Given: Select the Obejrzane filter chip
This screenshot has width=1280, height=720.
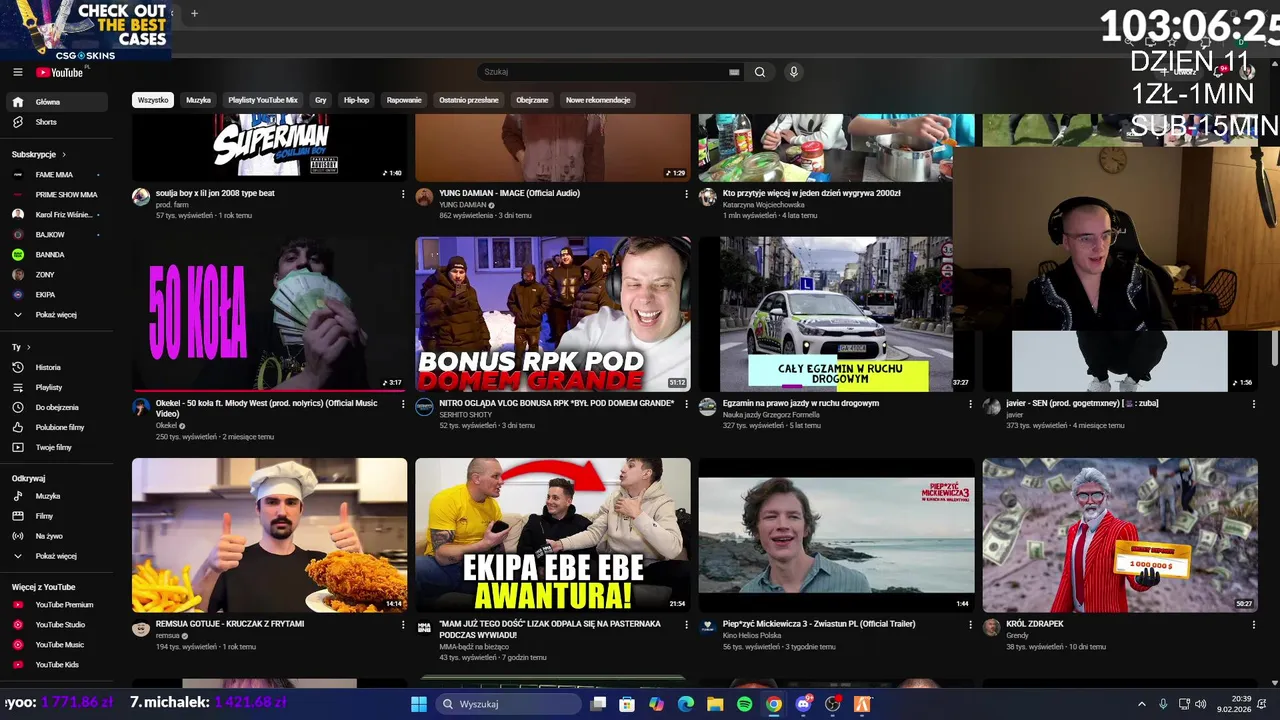Looking at the screenshot, I should pos(532,100).
